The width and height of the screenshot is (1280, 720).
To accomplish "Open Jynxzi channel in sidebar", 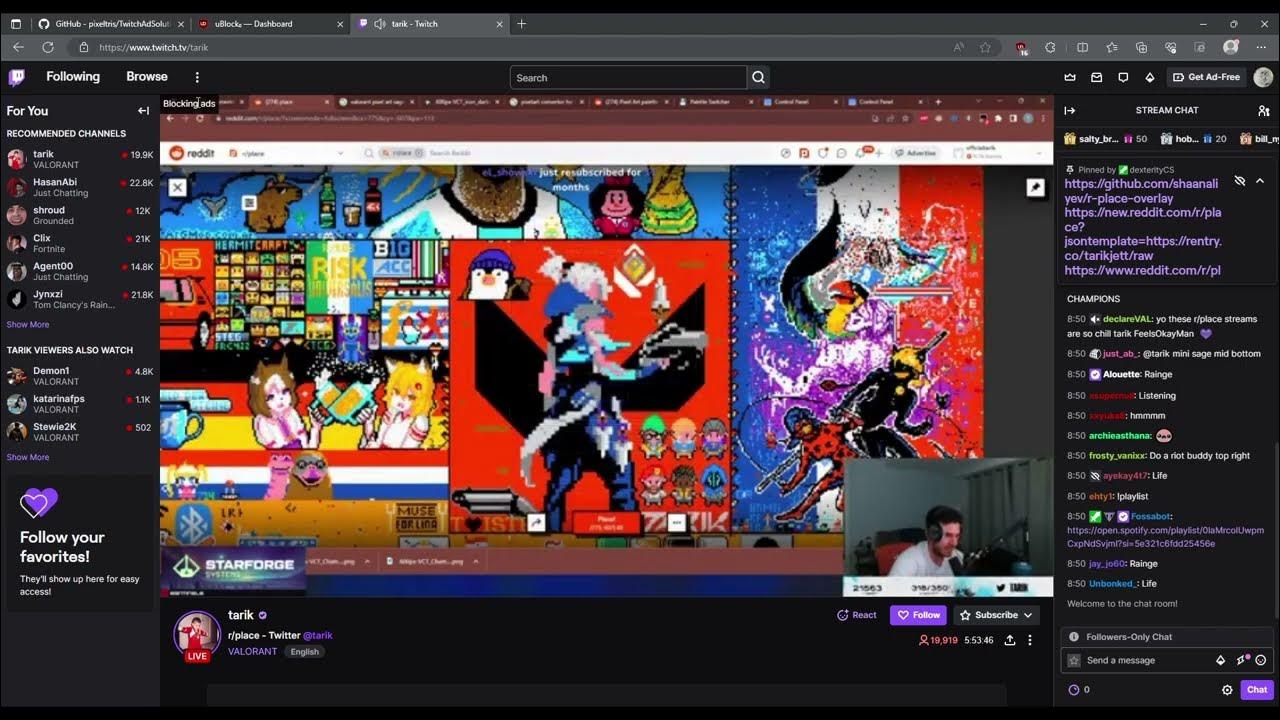I will [80, 299].
